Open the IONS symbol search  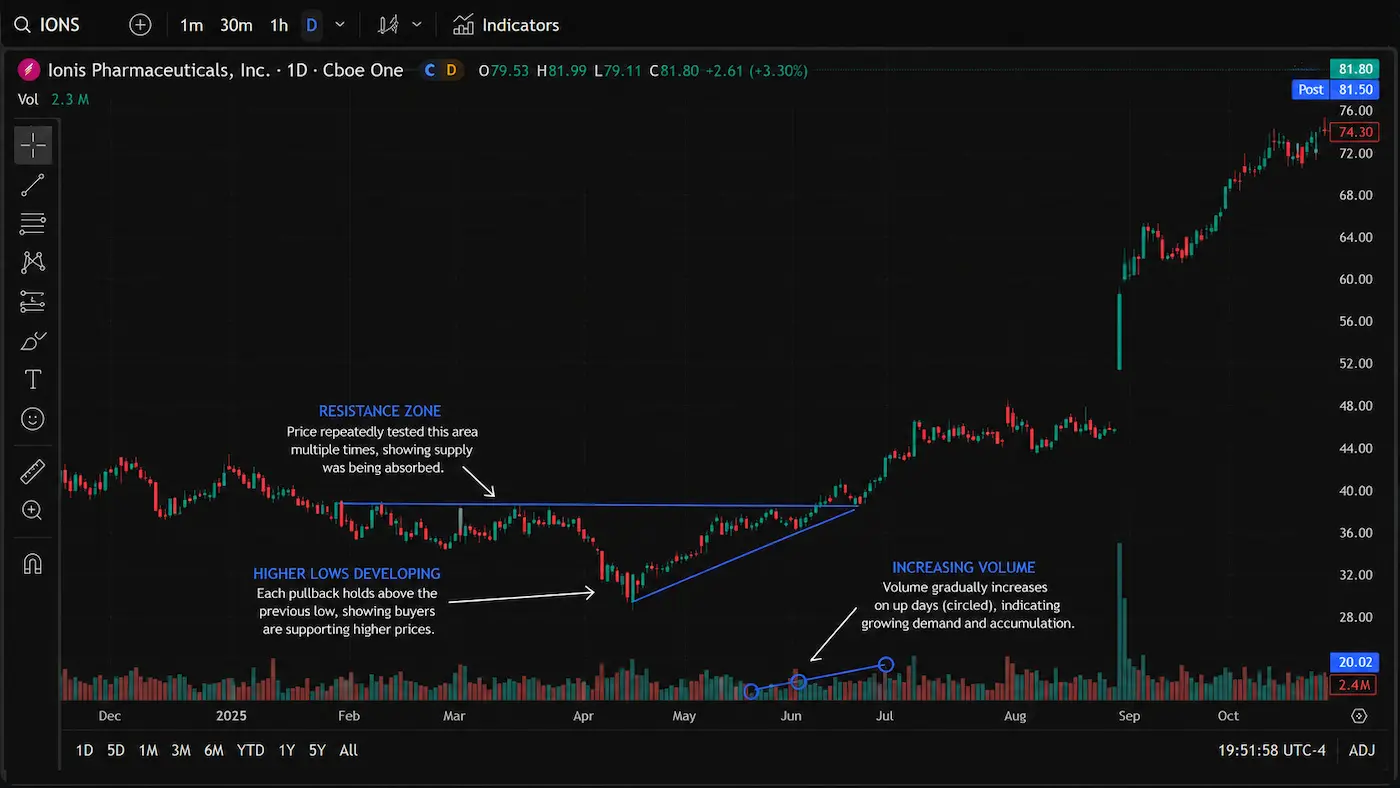[x=48, y=25]
